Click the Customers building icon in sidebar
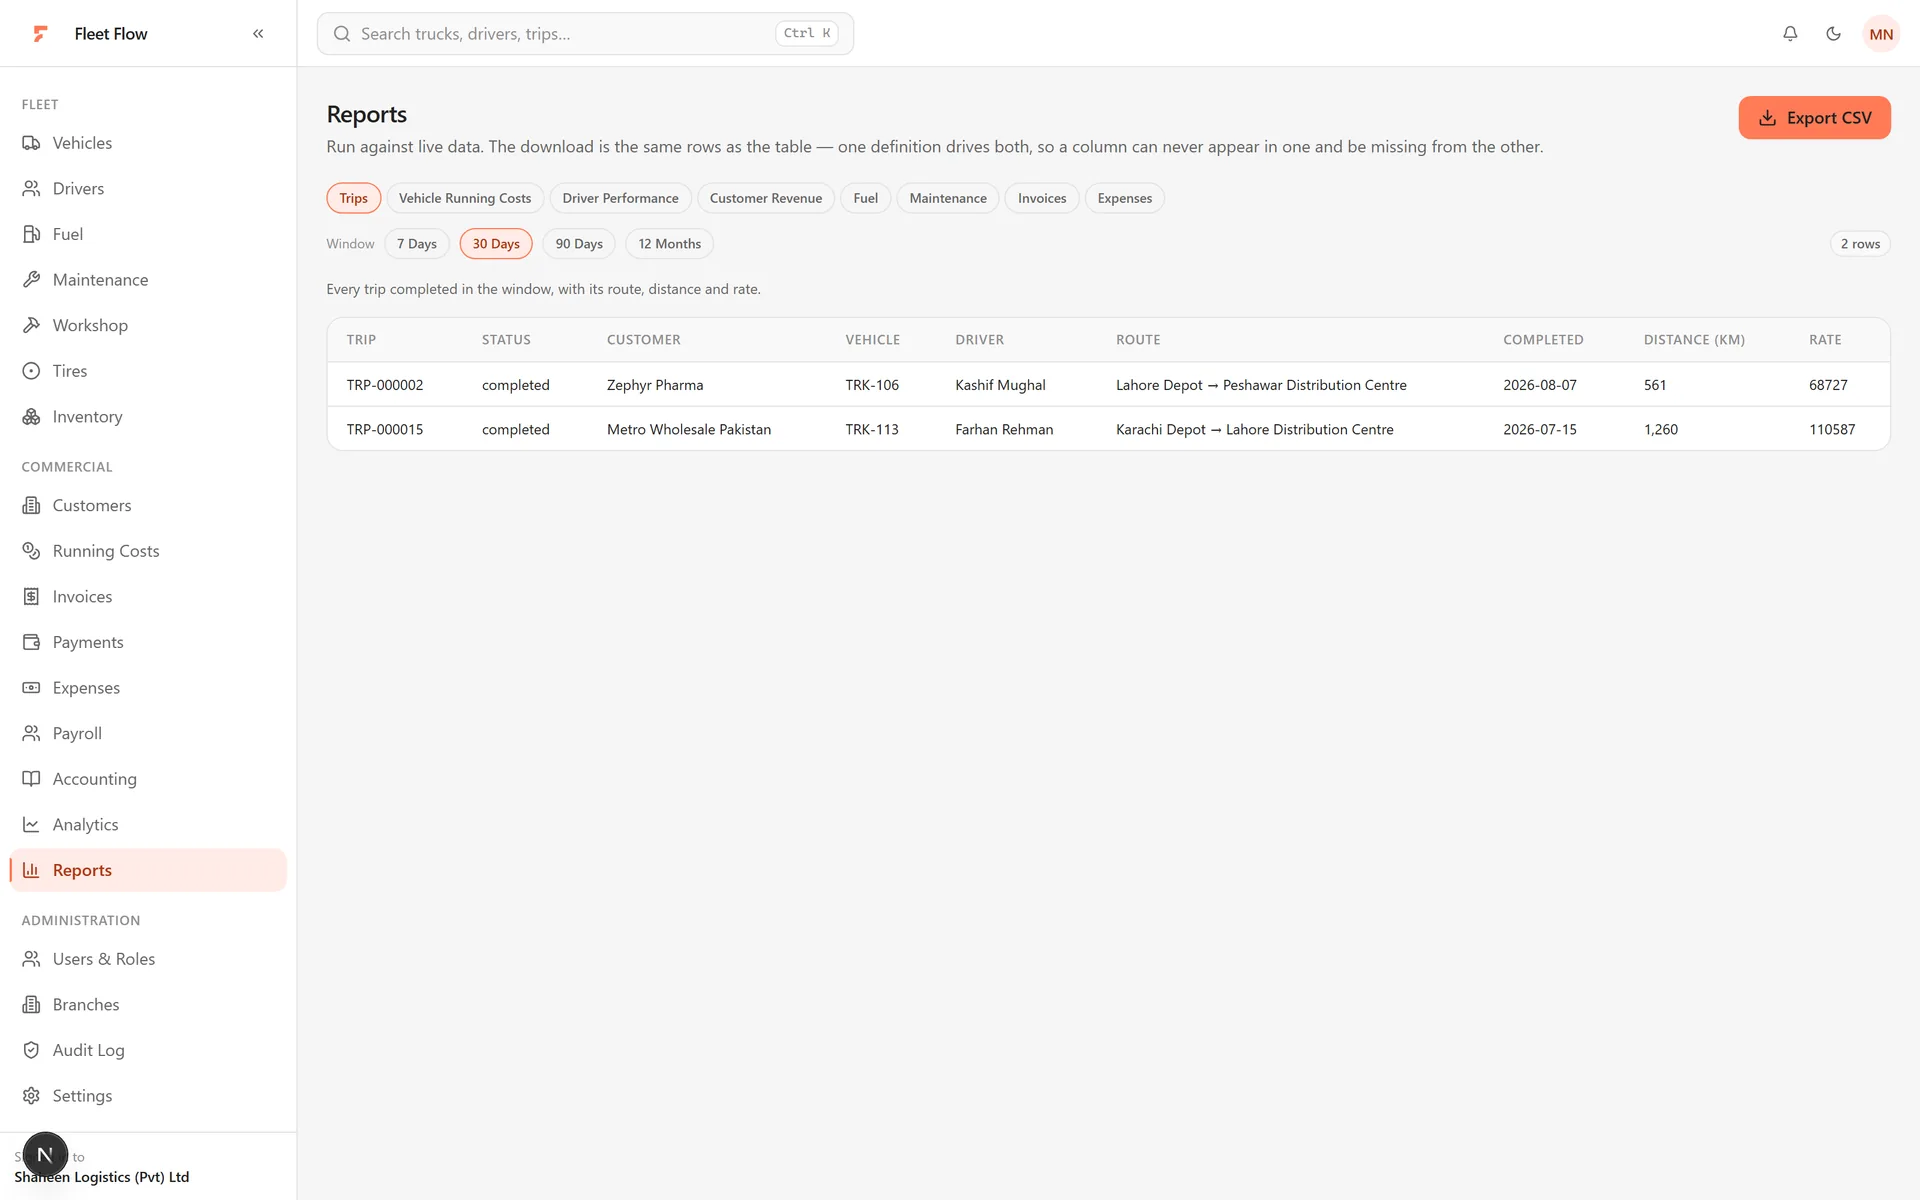This screenshot has height=1200, width=1920. click(x=32, y=506)
